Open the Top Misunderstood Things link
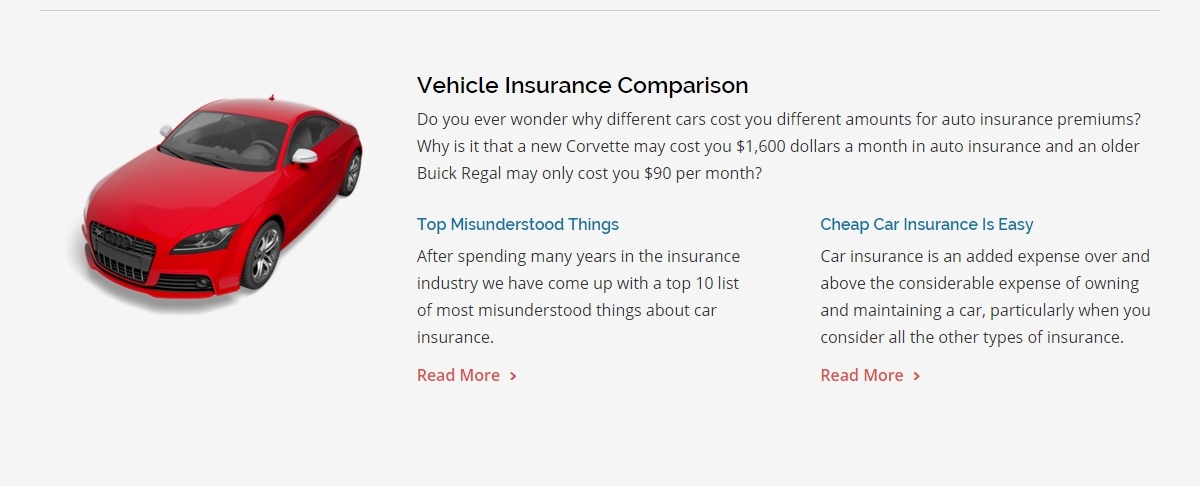The height and width of the screenshot is (486, 1200). 518,224
